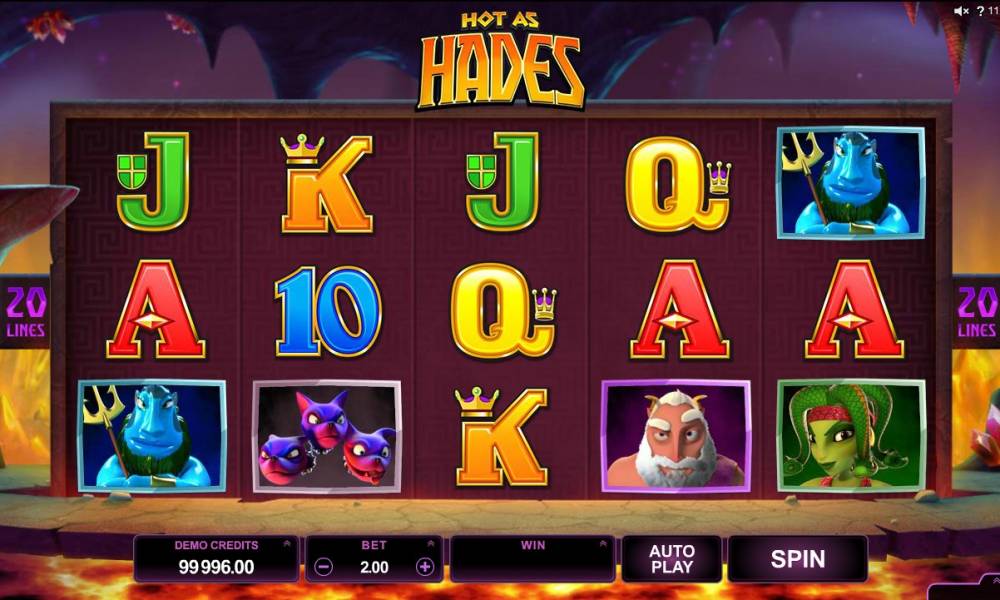Open the right 20 Lines indicator
Viewport: 1000px width, 600px height.
[x=976, y=312]
